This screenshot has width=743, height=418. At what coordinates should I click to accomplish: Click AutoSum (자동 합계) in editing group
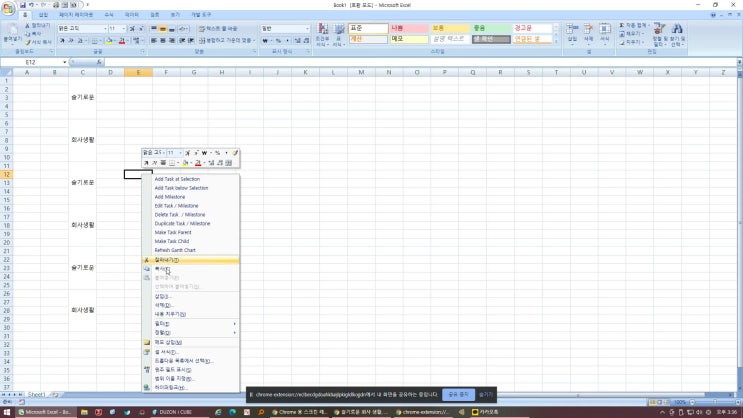(633, 25)
